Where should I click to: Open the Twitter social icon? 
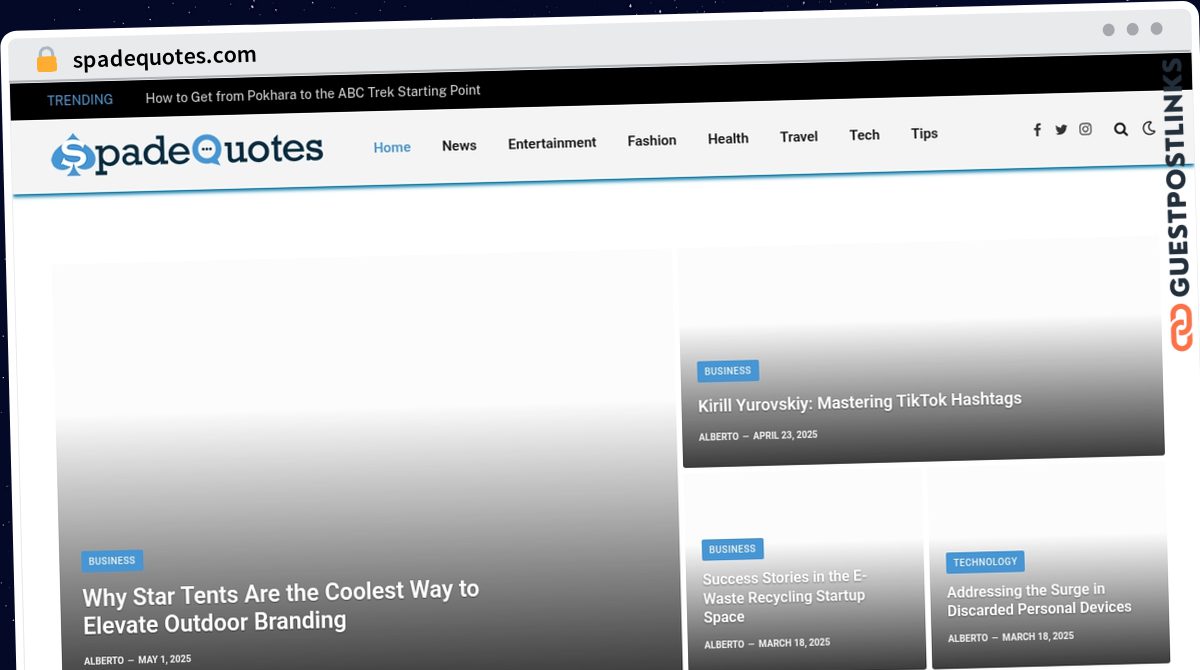(x=1061, y=130)
